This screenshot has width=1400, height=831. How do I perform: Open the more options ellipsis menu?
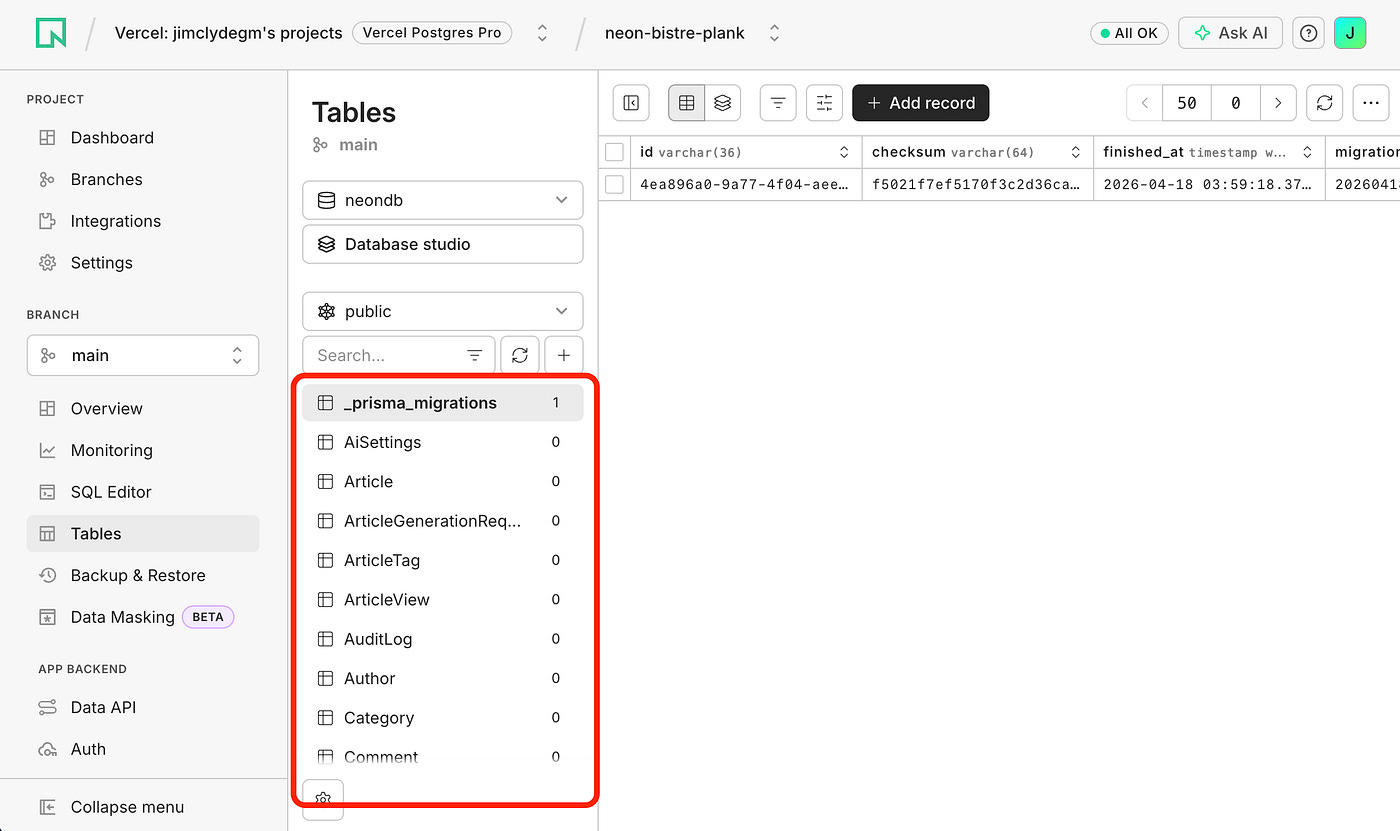click(1371, 103)
